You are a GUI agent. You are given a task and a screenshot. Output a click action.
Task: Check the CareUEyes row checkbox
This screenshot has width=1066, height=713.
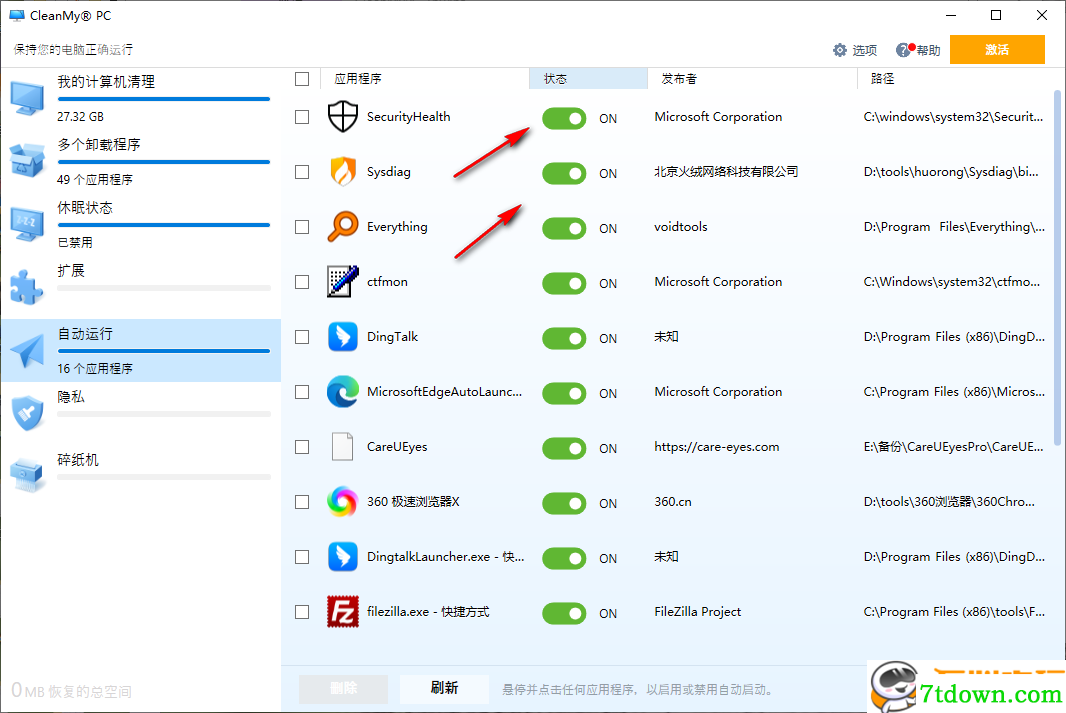(302, 447)
